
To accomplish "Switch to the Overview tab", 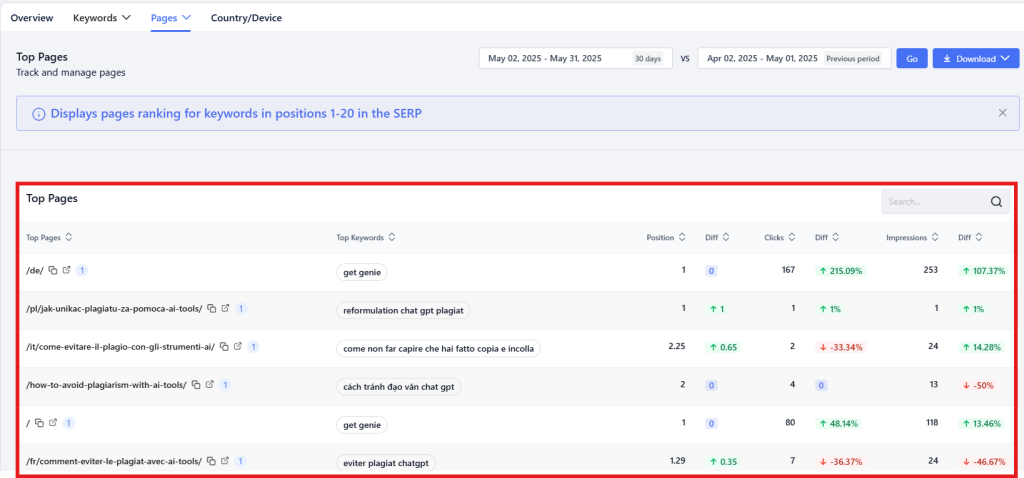I will [x=32, y=18].
